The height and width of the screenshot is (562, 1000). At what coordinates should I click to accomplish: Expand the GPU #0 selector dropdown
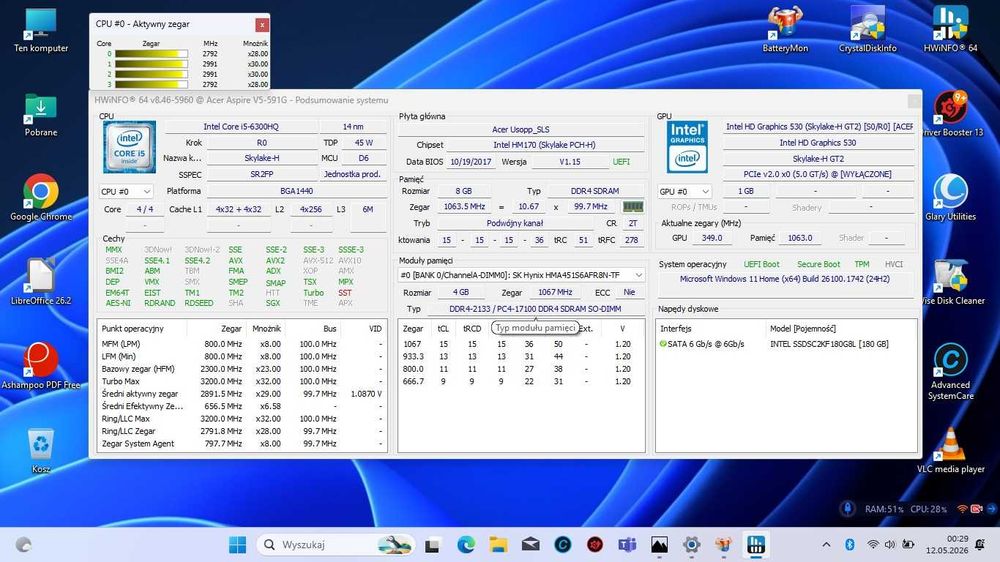tap(684, 191)
